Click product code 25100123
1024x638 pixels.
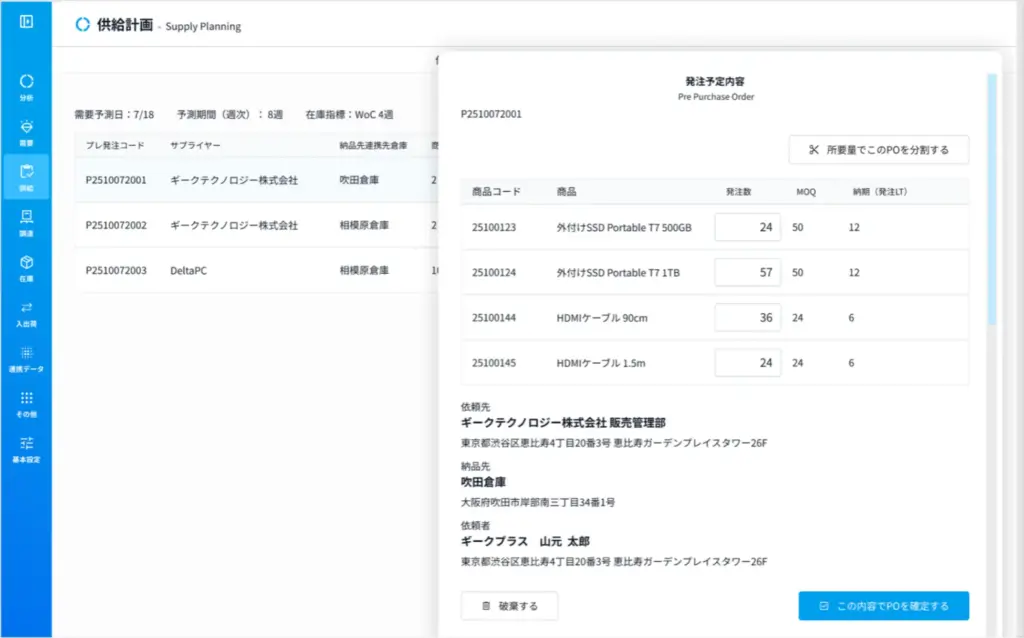click(x=494, y=227)
